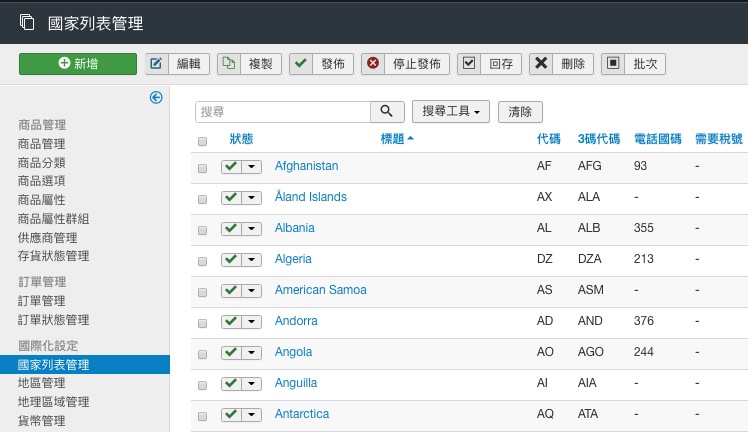Tick the checkbox for Afghanistan row
Viewport: 748px width, 432px height.
(x=202, y=169)
